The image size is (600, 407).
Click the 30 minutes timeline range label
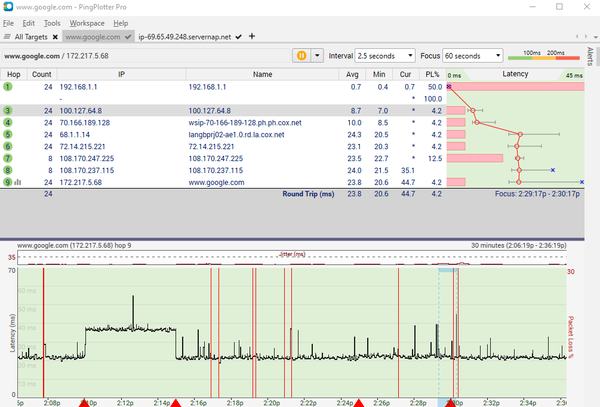click(x=519, y=245)
